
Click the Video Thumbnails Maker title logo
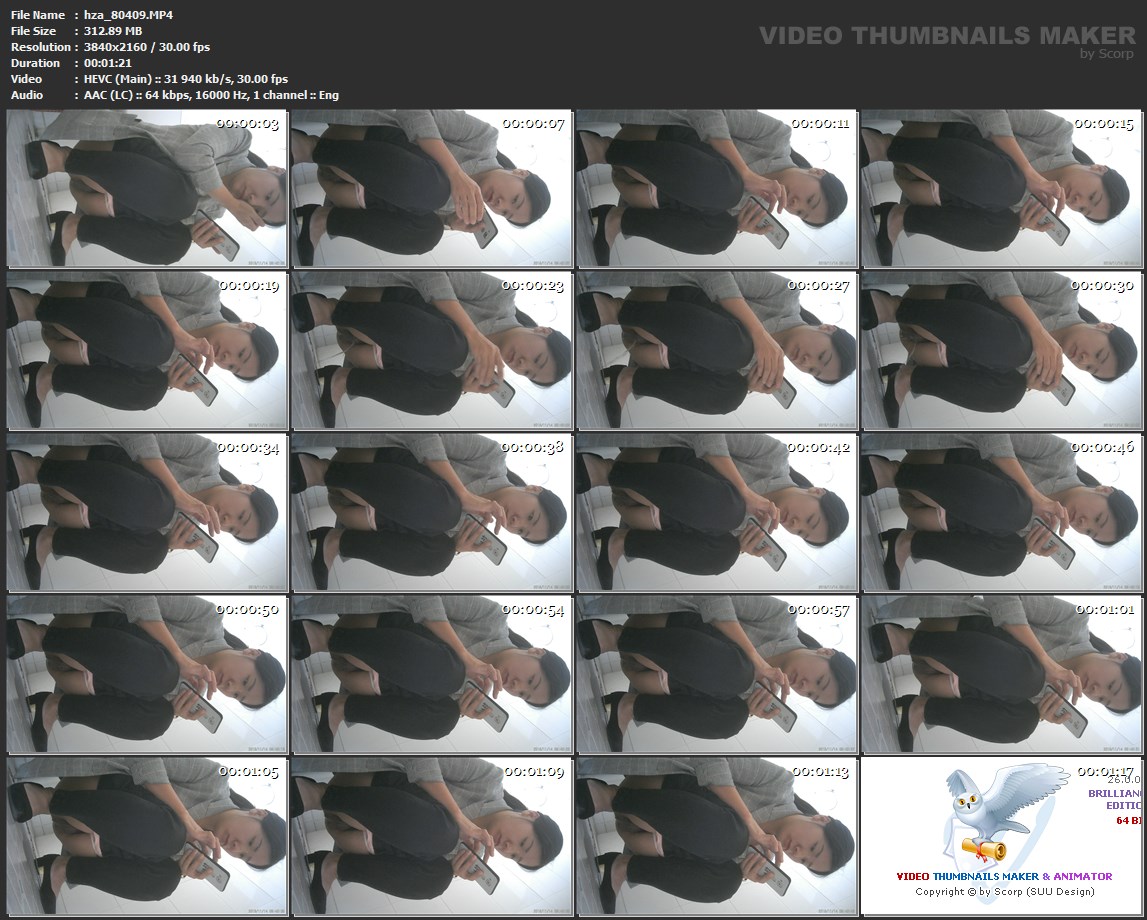(947, 36)
